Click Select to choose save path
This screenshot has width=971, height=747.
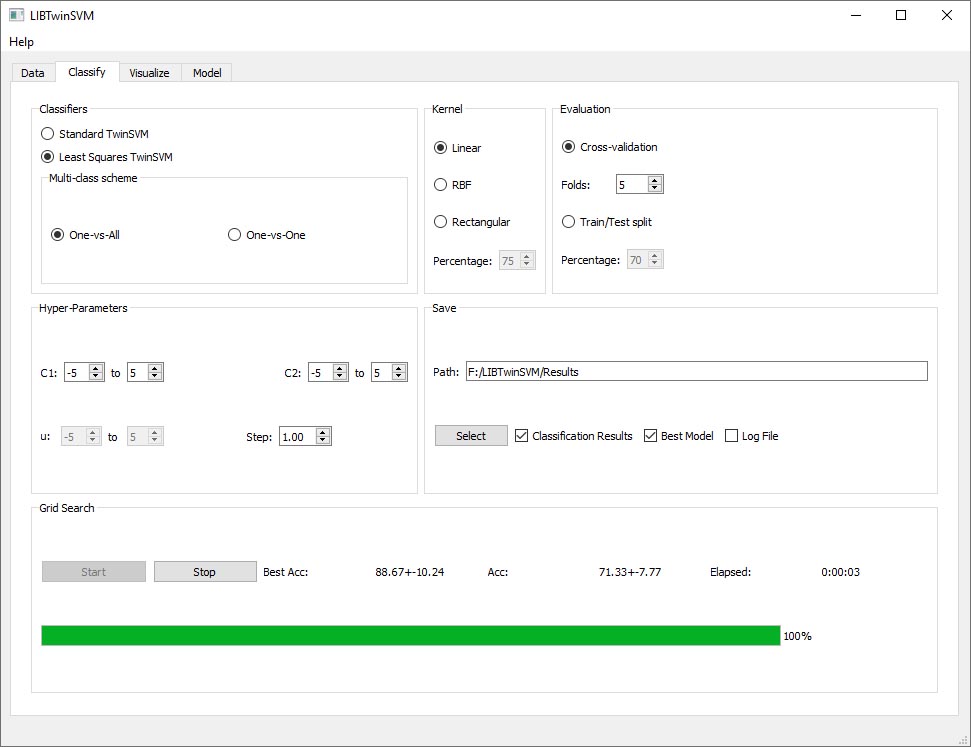[471, 435]
